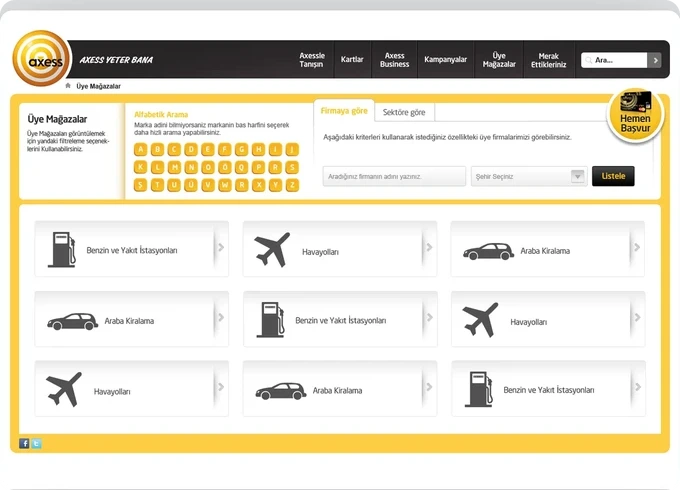Choose letter V in the alphabet filter
Image resolution: width=680 pixels, height=490 pixels.
point(208,185)
